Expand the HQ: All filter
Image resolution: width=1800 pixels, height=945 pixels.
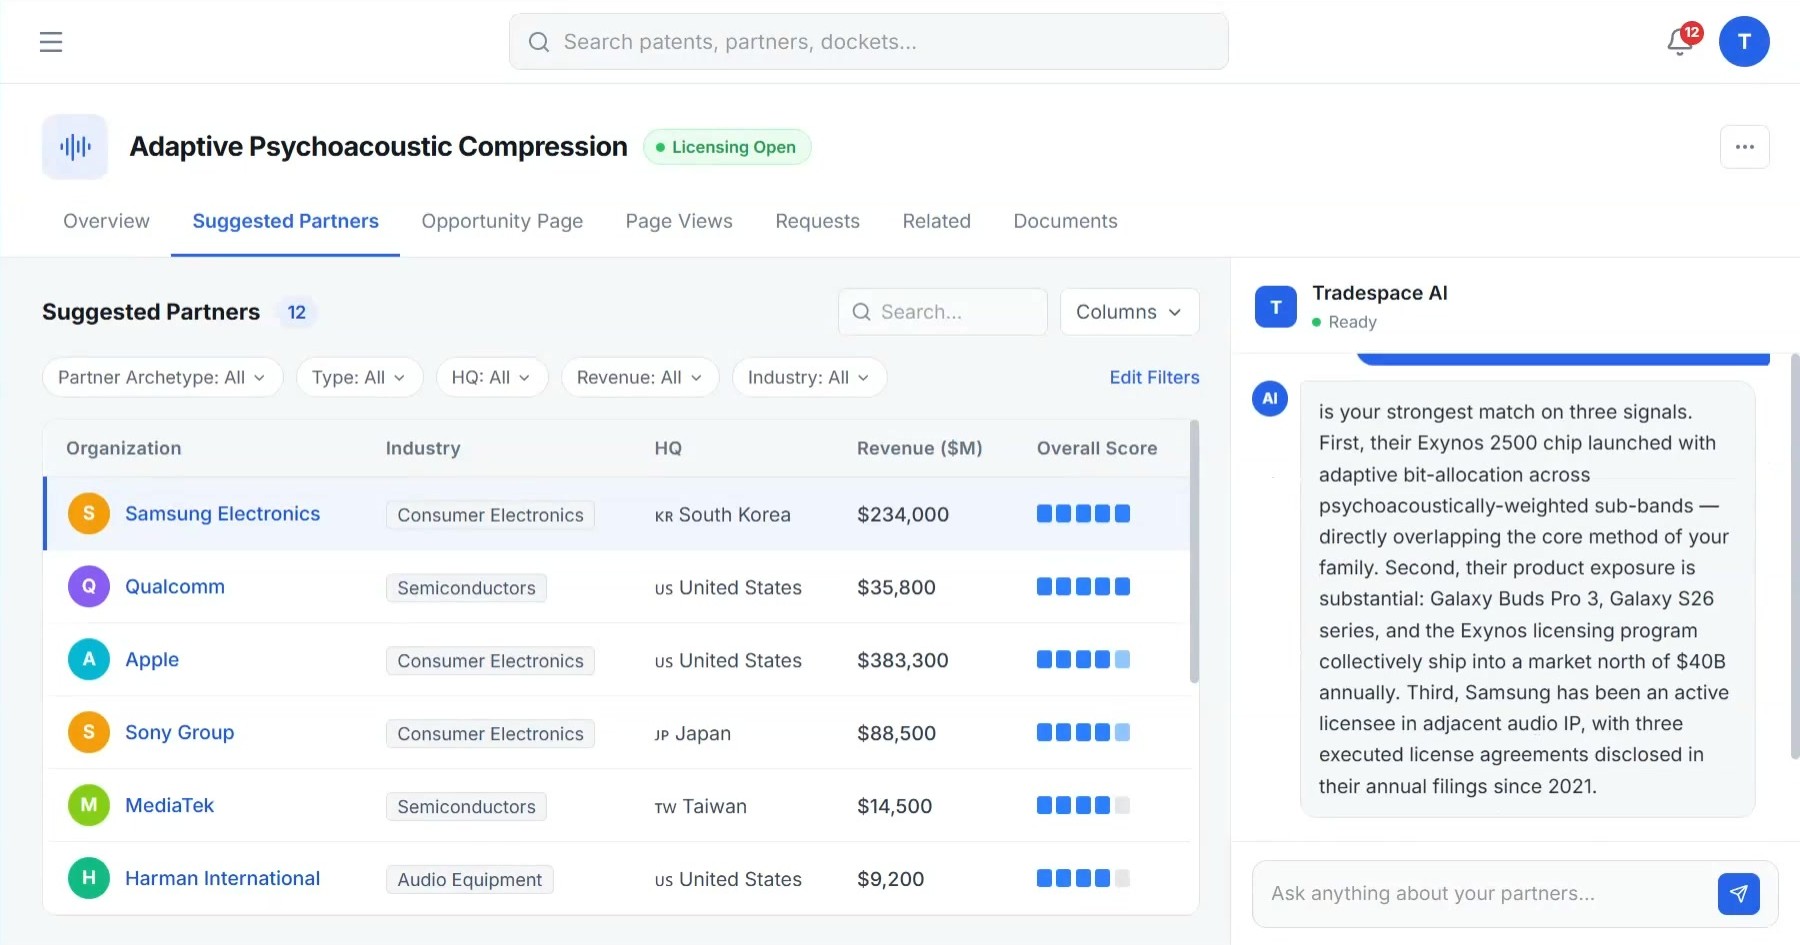click(491, 377)
